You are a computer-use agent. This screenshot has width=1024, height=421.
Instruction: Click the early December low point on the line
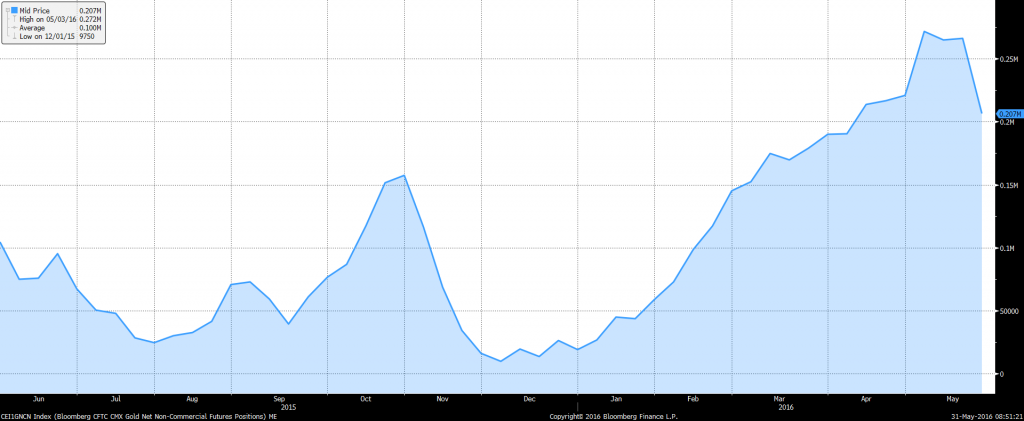point(500,361)
